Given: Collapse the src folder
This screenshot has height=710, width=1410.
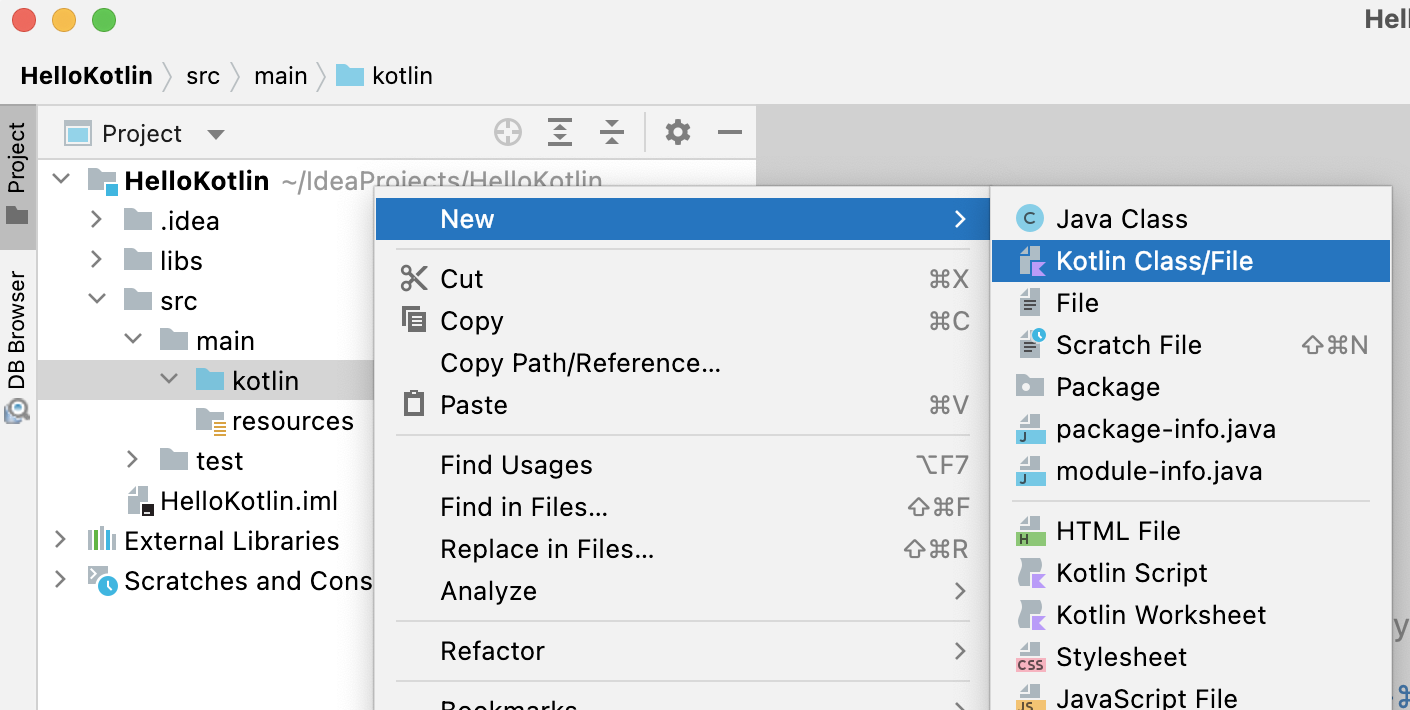Looking at the screenshot, I should click(97, 300).
